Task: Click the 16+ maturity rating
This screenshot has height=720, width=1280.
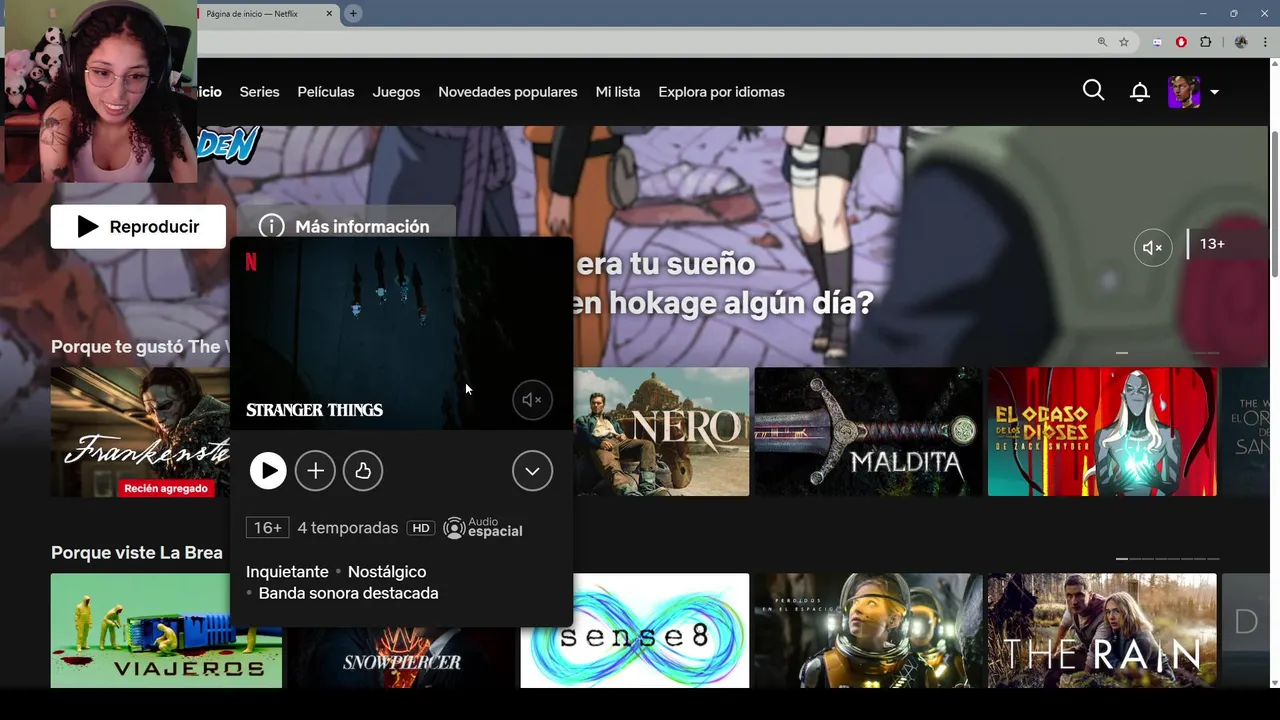Action: click(267, 528)
